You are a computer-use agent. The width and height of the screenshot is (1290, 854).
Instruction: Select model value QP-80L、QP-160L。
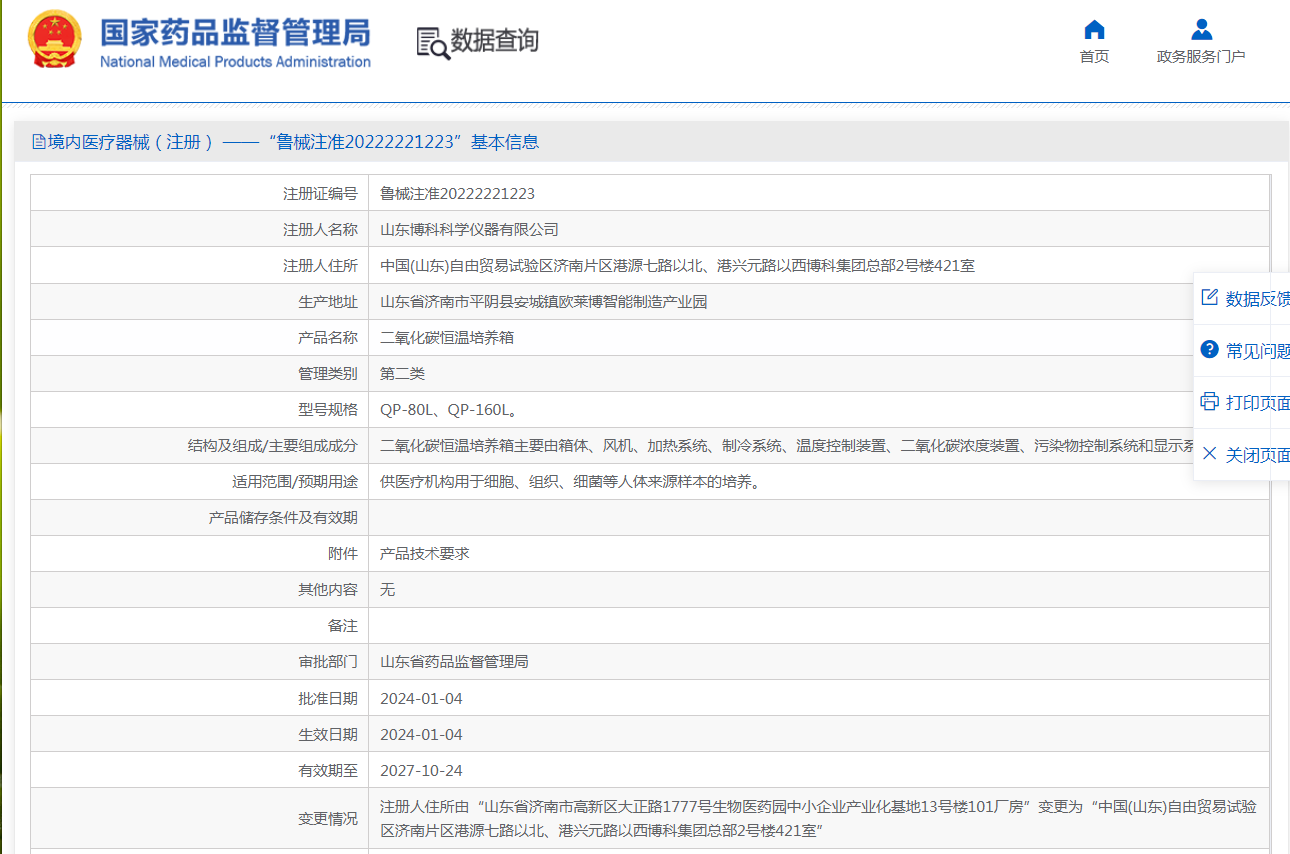pyautogui.click(x=448, y=410)
